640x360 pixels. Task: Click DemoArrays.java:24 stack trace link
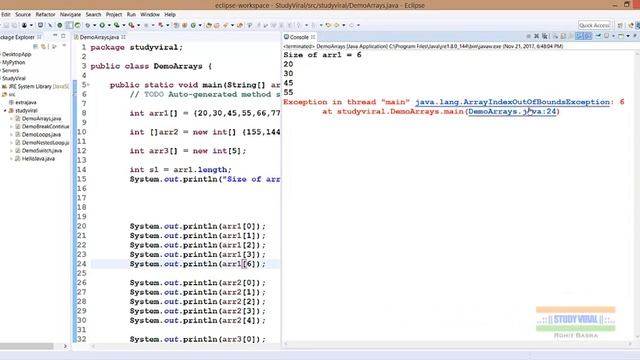pyautogui.click(x=512, y=111)
